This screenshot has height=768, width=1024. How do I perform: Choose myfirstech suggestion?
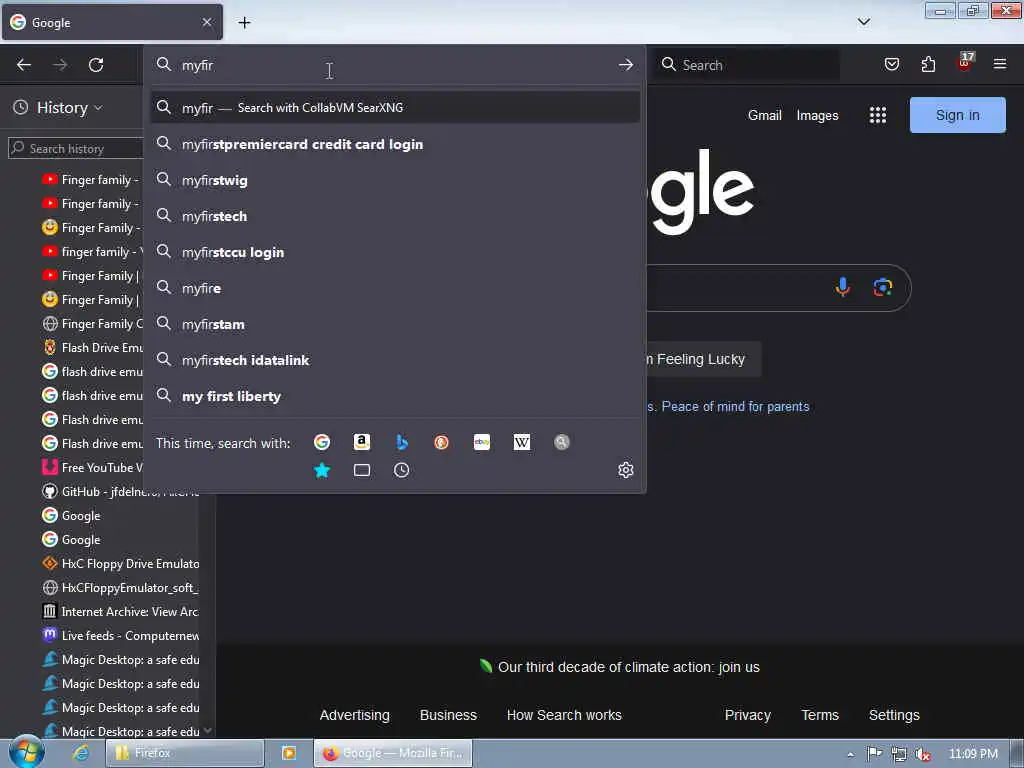tap(394, 216)
